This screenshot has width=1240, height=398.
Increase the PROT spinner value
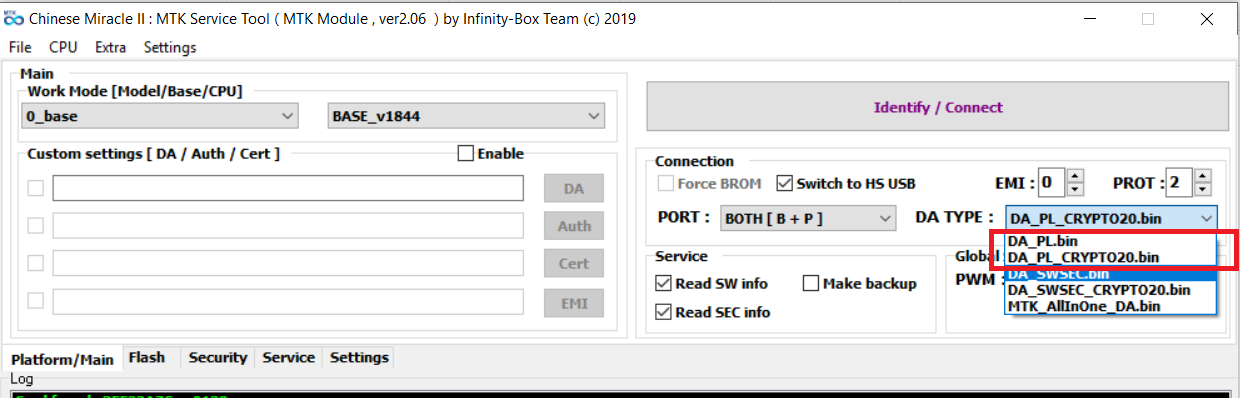(x=1202, y=176)
